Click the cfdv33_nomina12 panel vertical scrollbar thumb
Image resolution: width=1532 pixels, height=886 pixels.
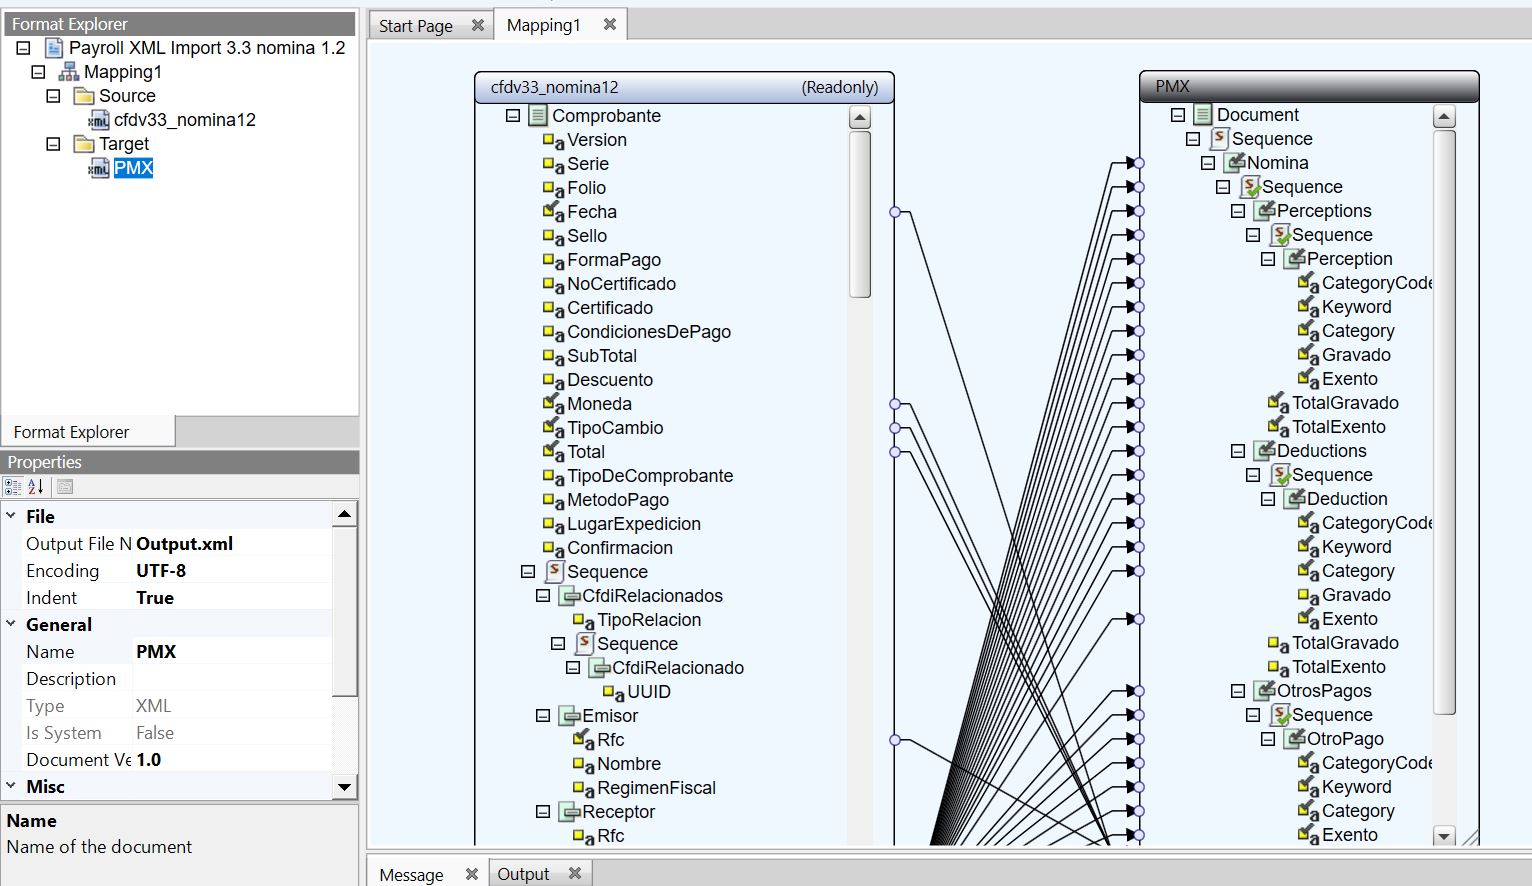click(859, 214)
